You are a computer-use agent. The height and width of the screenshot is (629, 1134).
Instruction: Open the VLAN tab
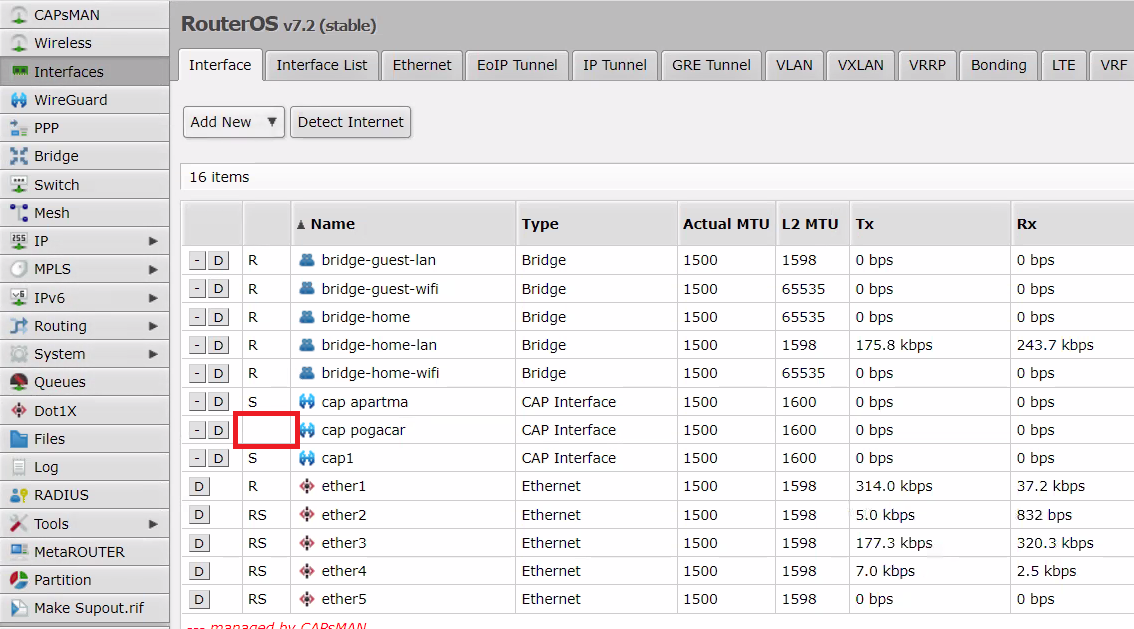794,65
